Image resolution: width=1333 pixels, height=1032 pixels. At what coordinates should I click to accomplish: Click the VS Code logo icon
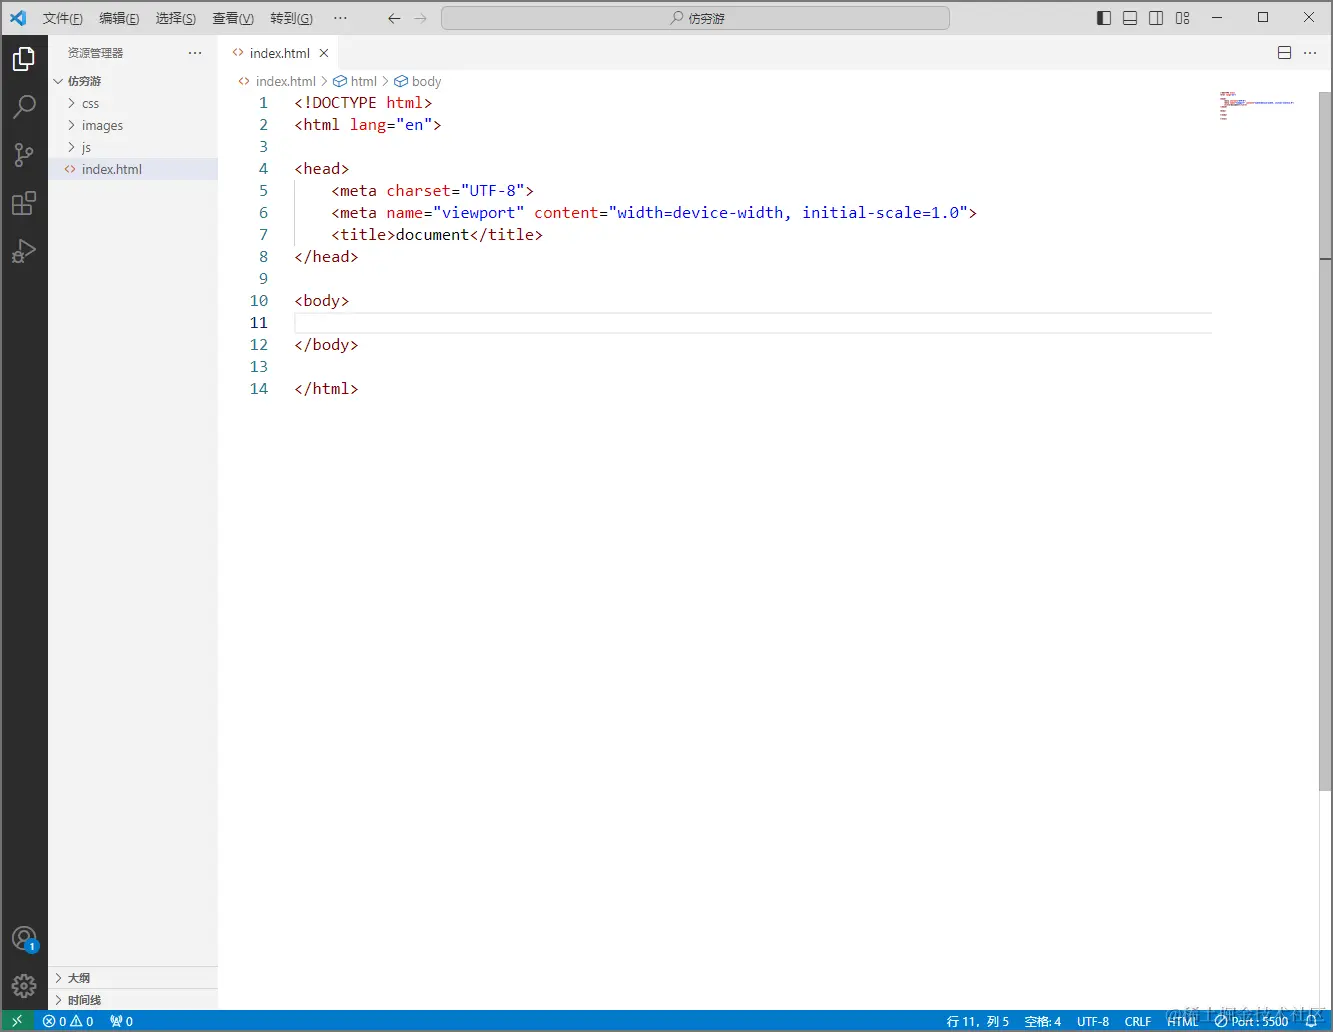(18, 18)
